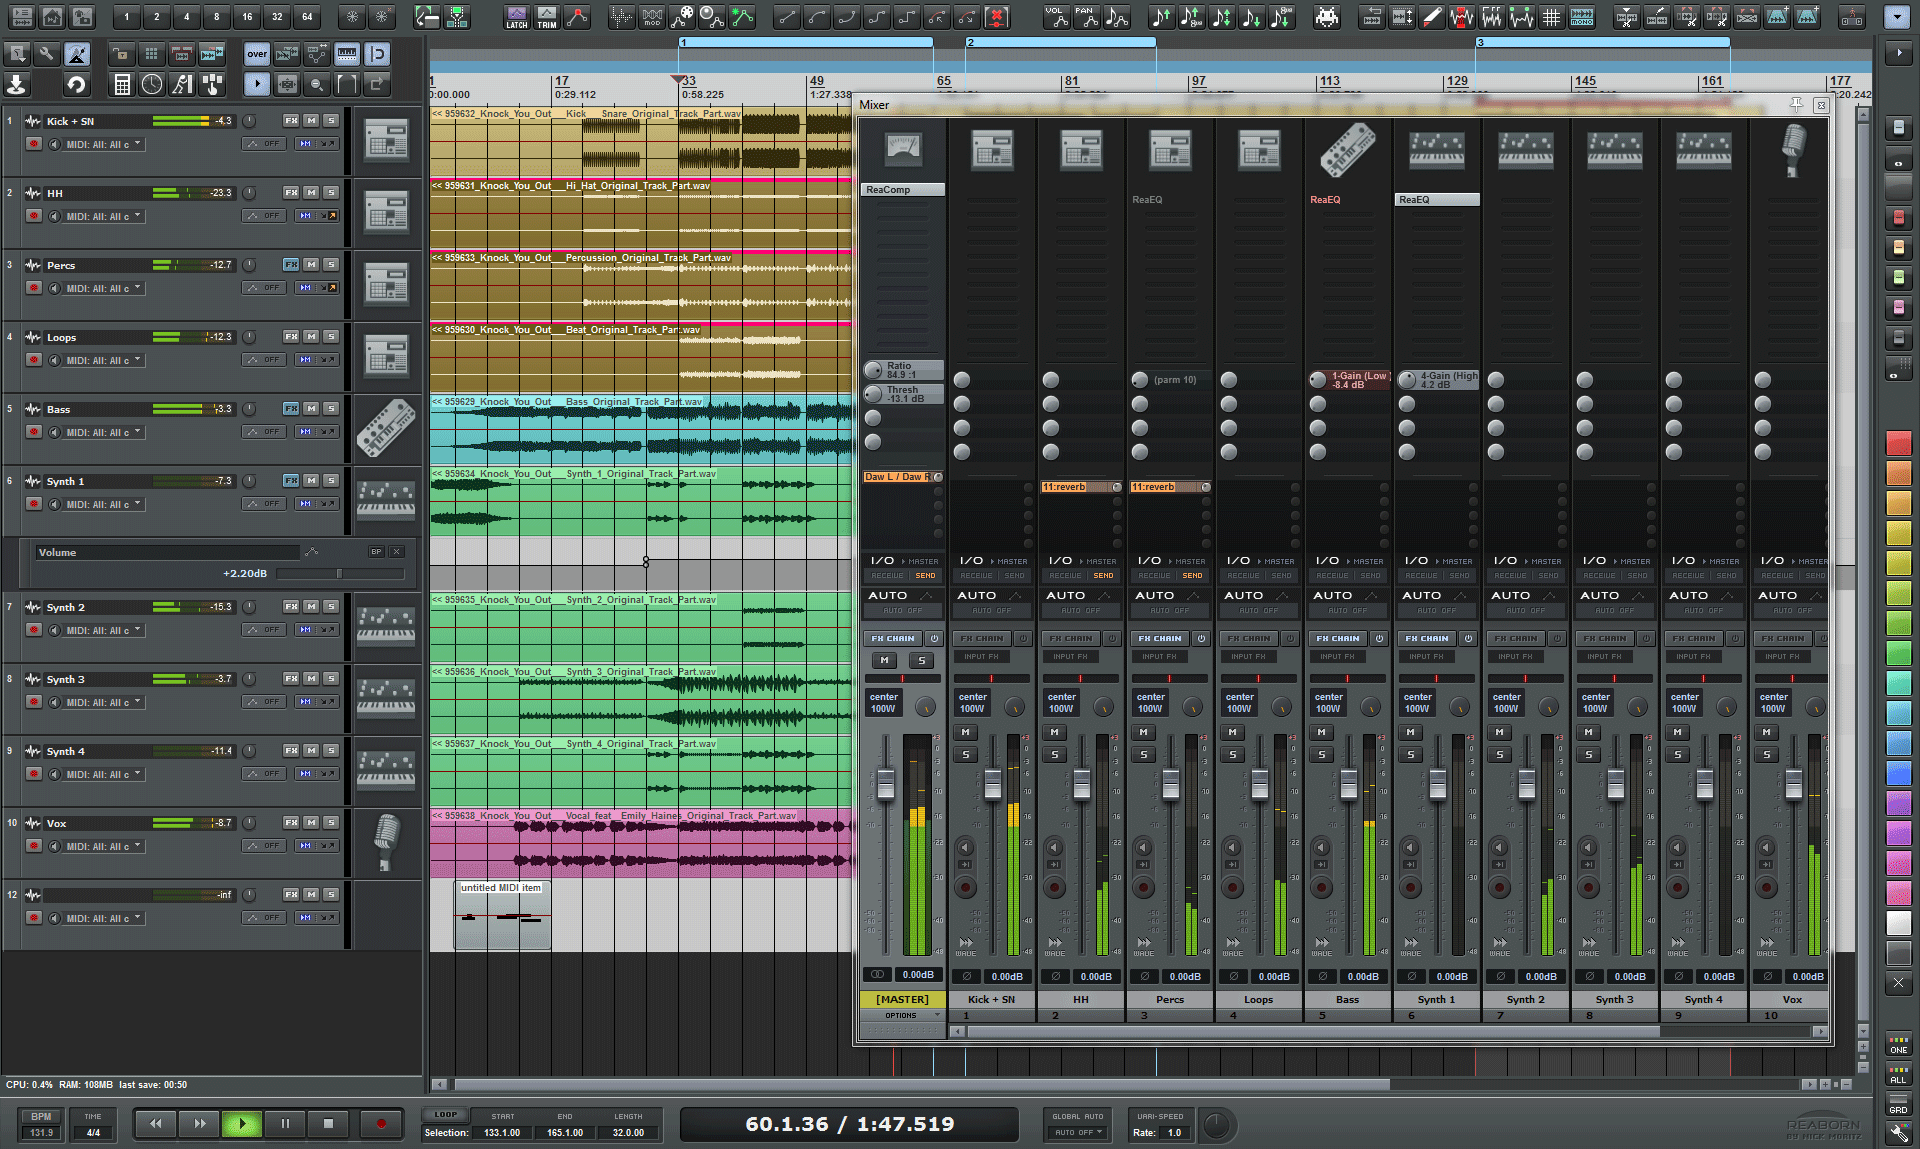Click the download arrow icon in left toolbar
Screen dimensions: 1920x1149
point(17,84)
